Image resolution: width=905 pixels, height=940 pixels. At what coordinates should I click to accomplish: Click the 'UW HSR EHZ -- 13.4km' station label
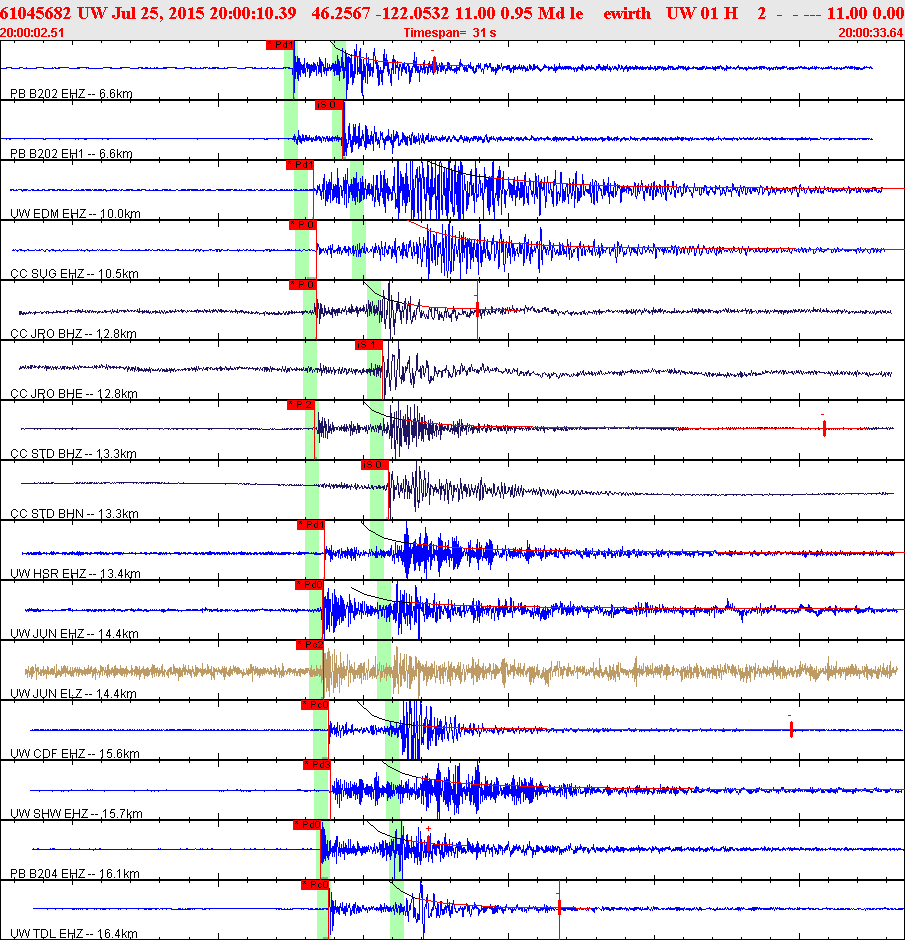pos(76,574)
